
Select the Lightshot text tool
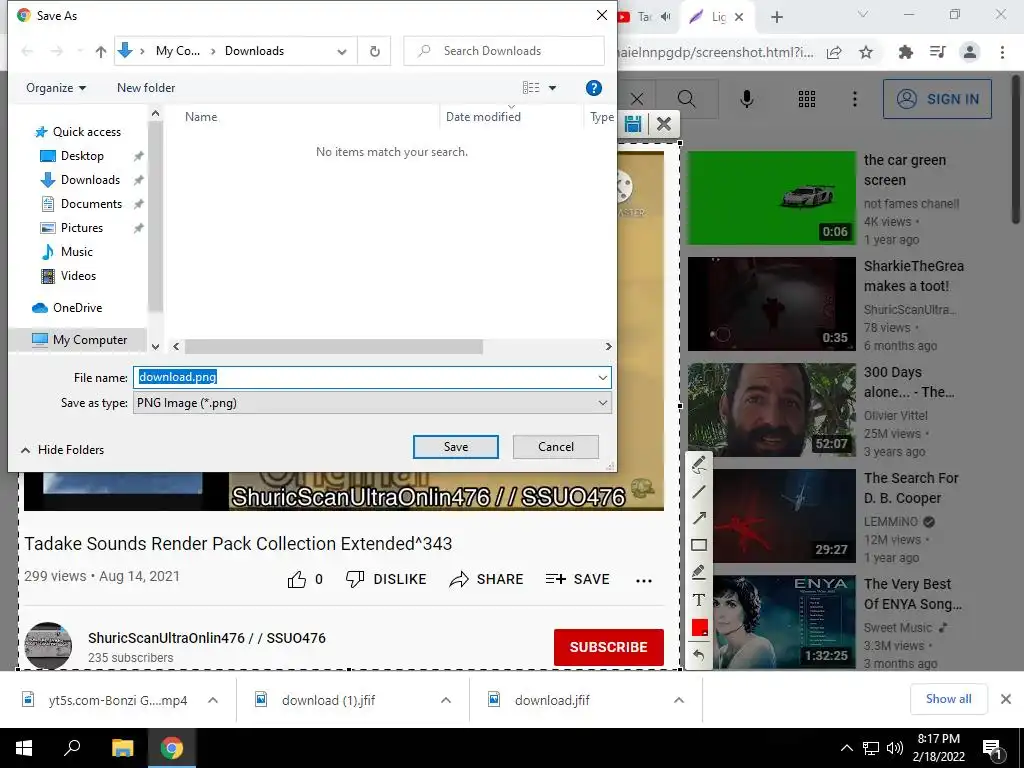699,600
